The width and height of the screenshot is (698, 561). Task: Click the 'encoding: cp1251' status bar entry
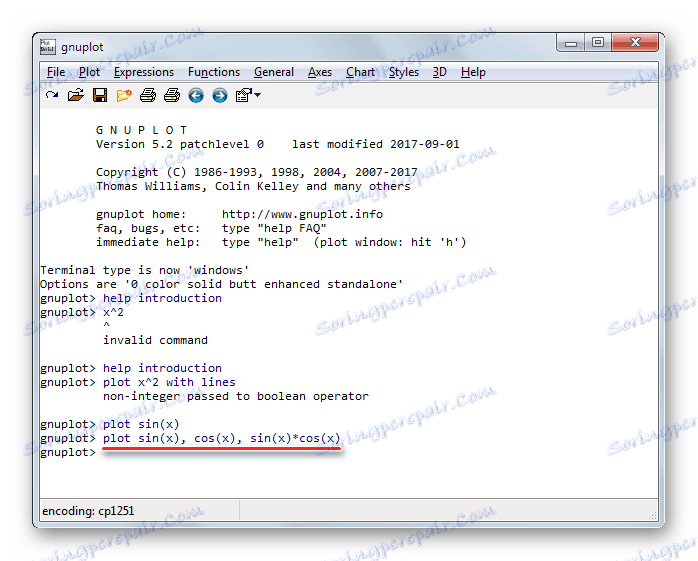pos(88,511)
